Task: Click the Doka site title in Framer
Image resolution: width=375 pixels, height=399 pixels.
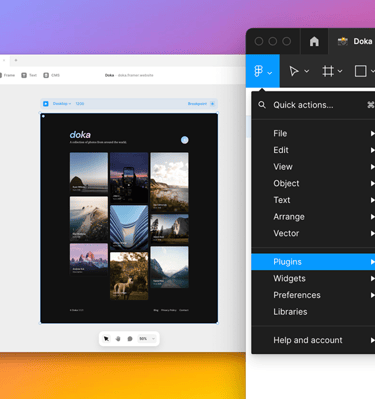Action: click(109, 75)
